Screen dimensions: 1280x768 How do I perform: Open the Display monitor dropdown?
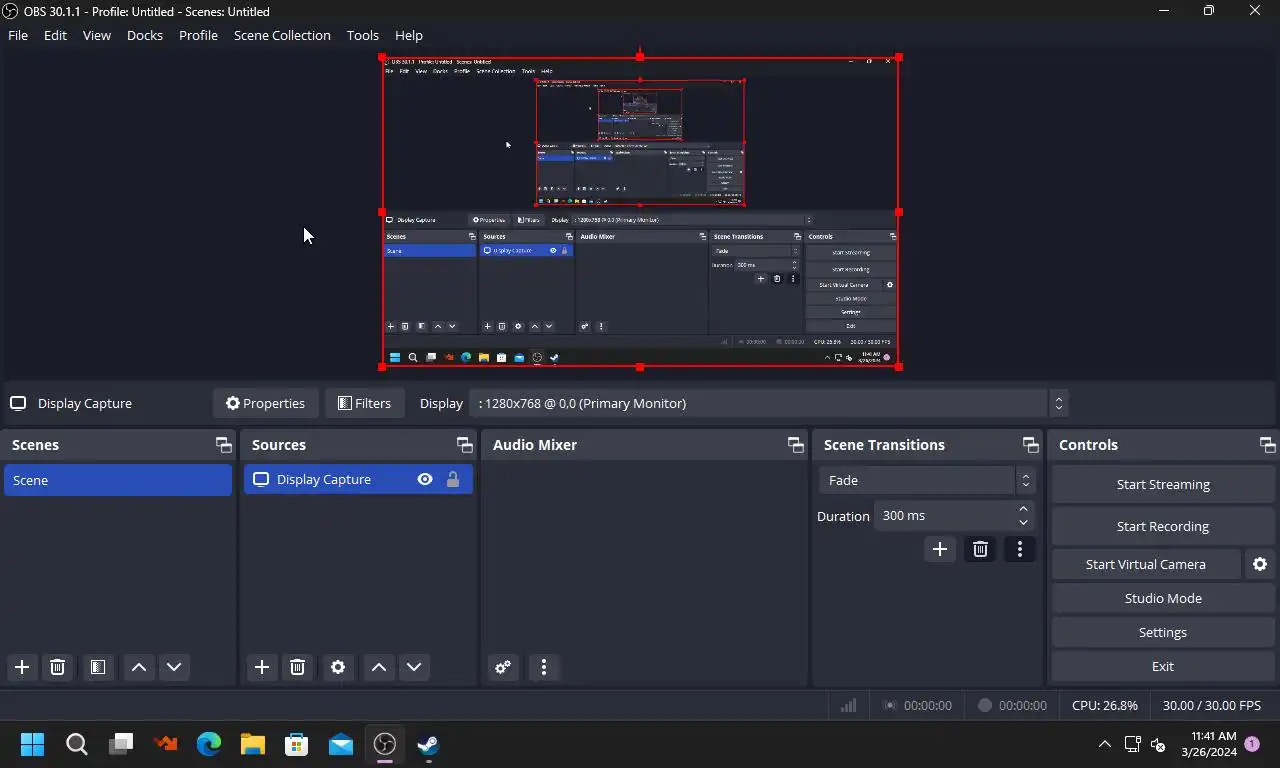point(768,403)
